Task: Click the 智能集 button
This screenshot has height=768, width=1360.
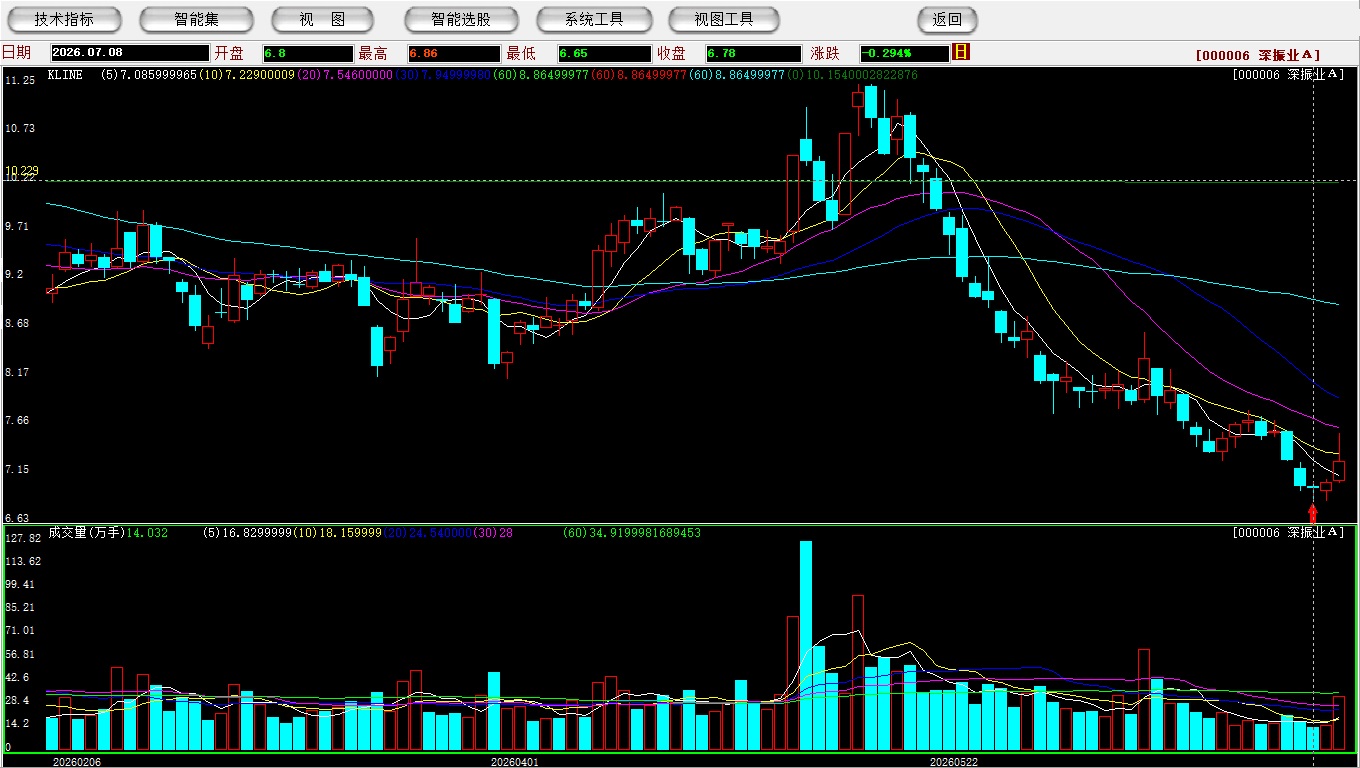Action: (196, 19)
